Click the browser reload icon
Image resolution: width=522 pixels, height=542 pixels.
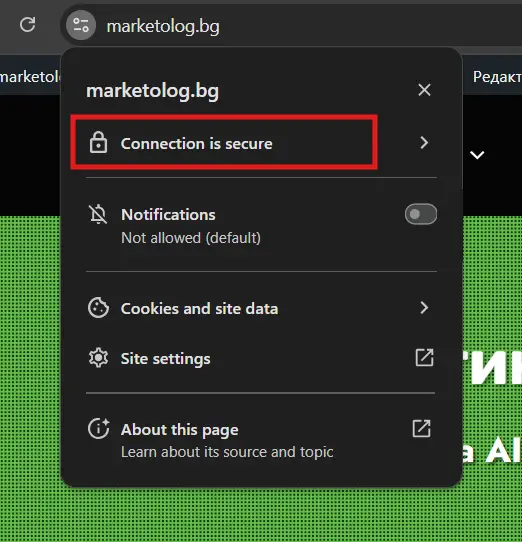(x=27, y=25)
